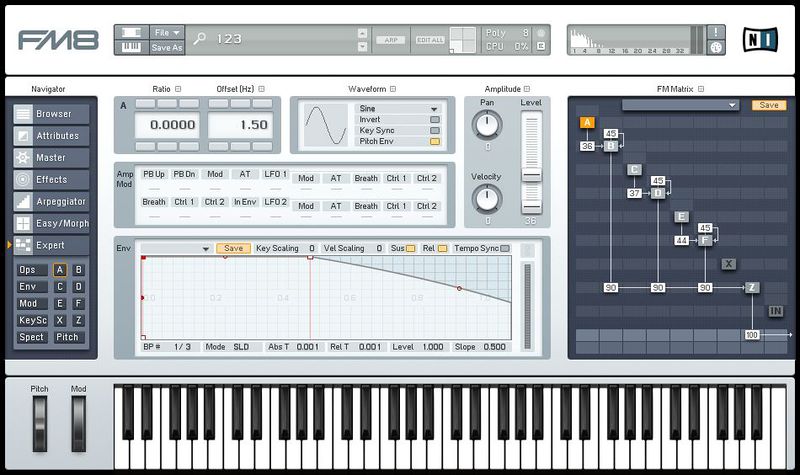
Task: Open the Master page in Navigator
Action: 52,158
